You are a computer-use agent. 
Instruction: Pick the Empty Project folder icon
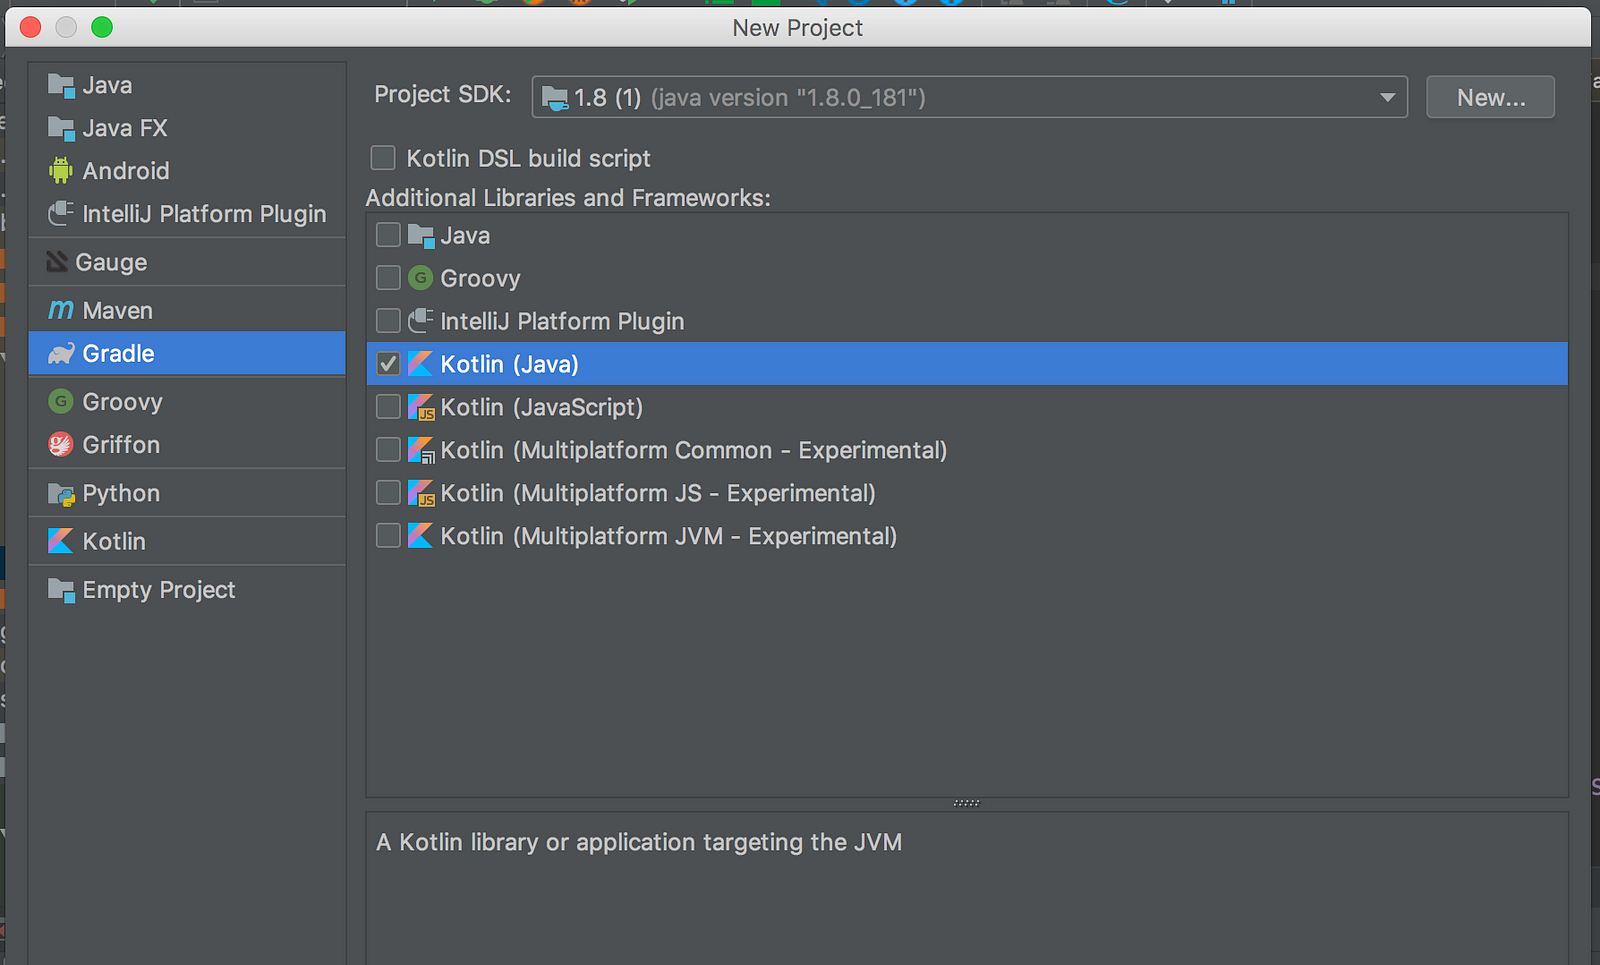coord(61,590)
